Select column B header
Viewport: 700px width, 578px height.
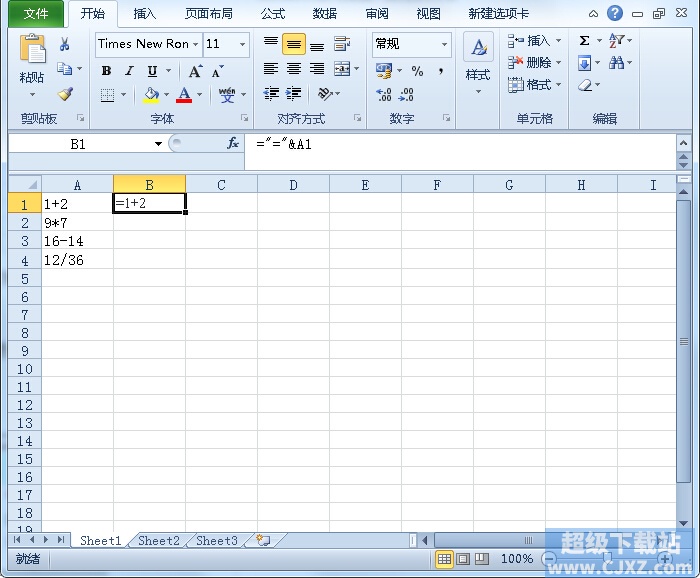click(x=150, y=184)
